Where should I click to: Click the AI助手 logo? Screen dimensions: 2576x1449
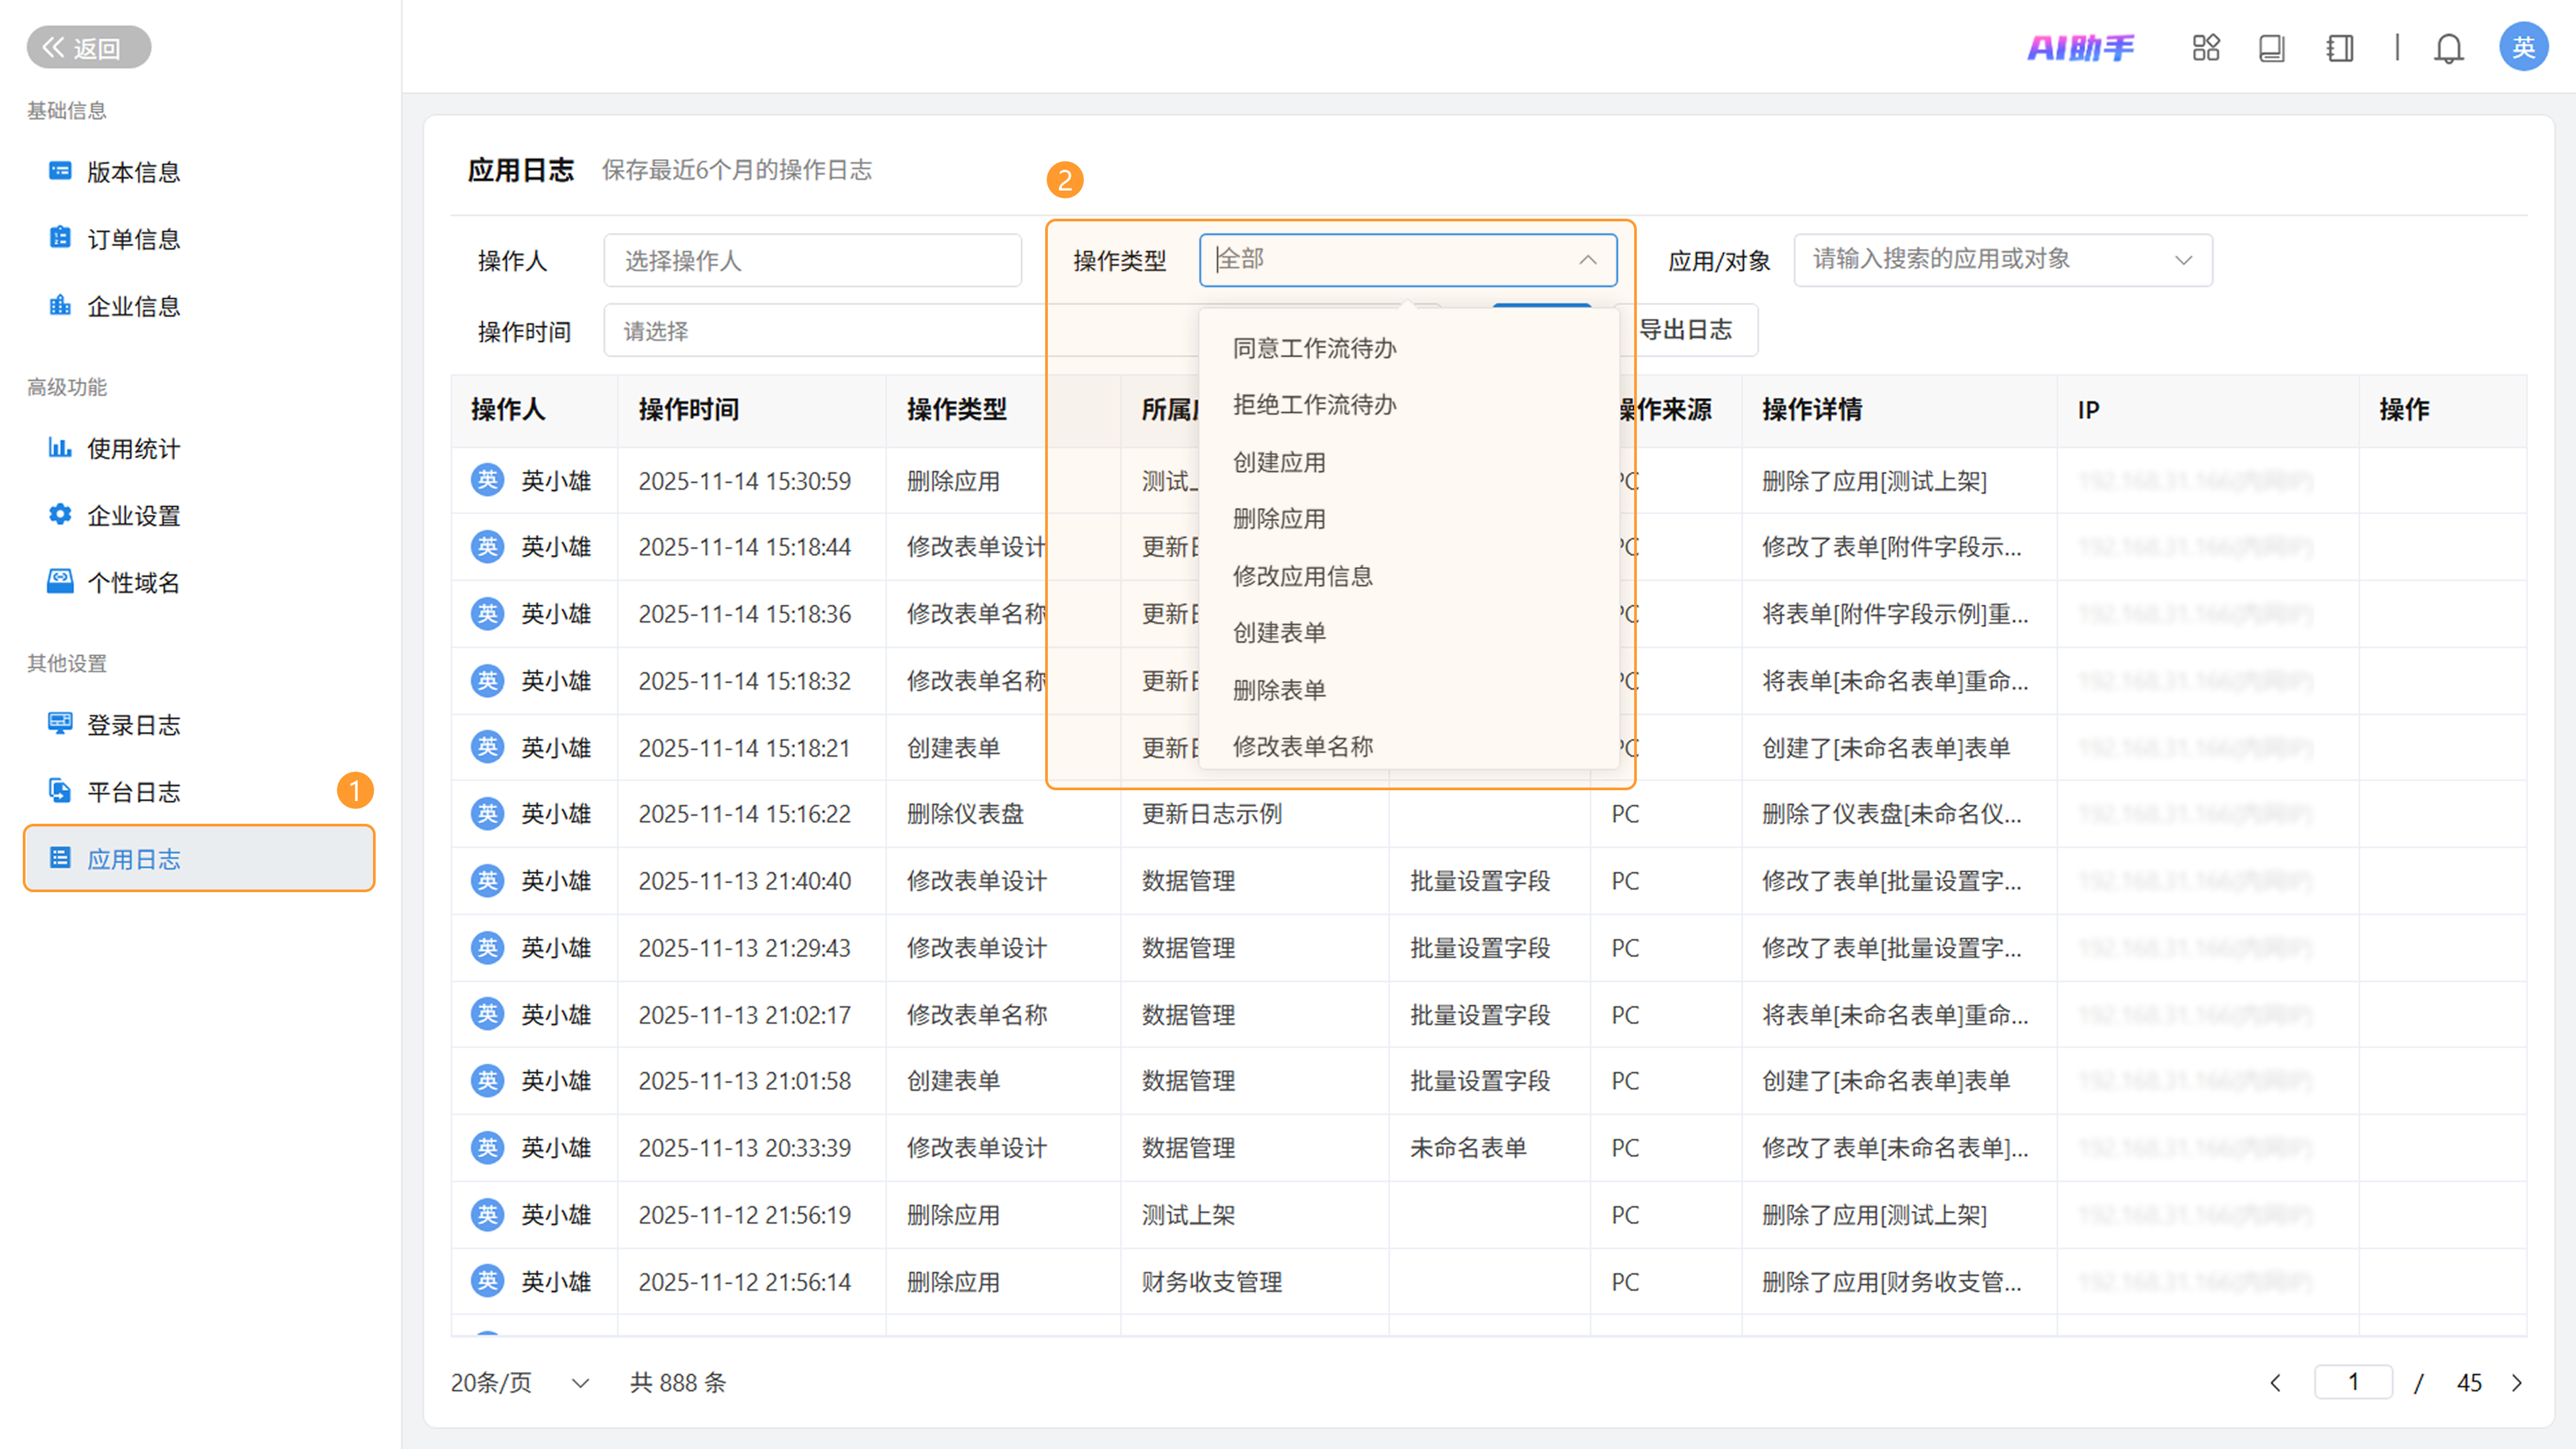pyautogui.click(x=2080, y=48)
